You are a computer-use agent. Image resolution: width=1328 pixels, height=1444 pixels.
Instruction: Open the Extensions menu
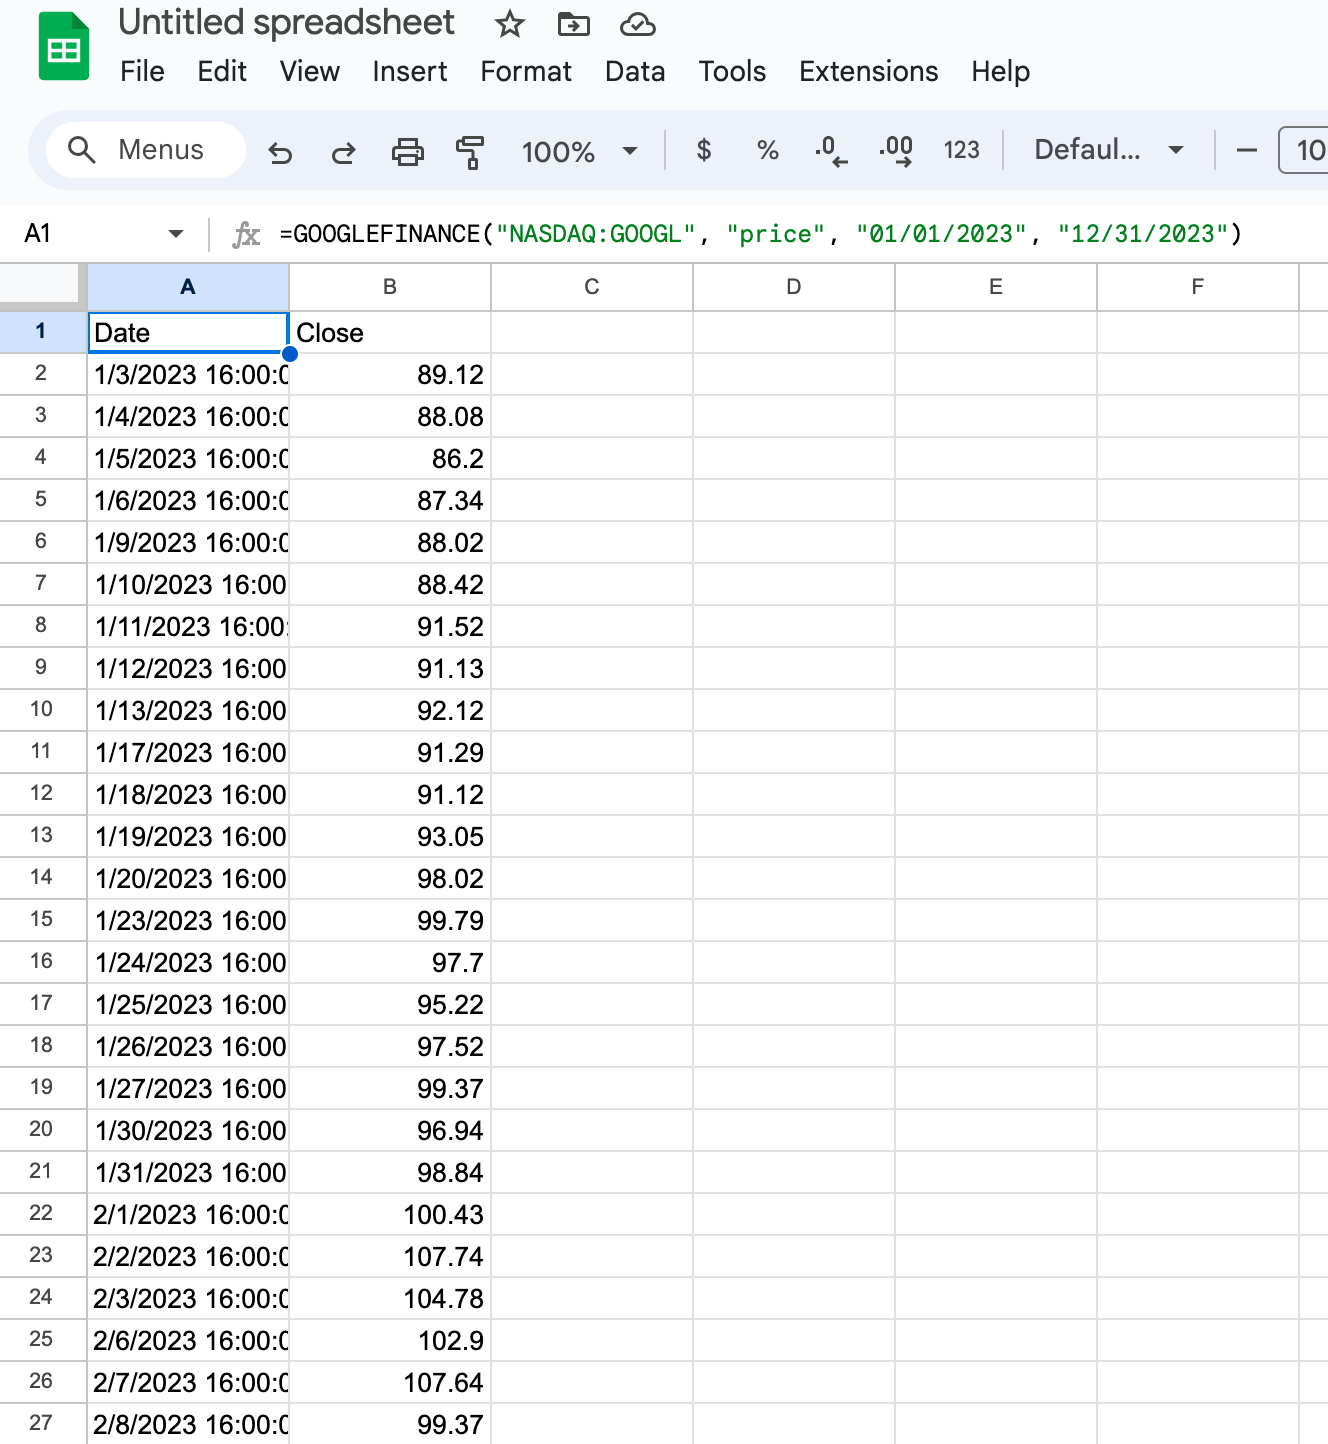tap(868, 72)
